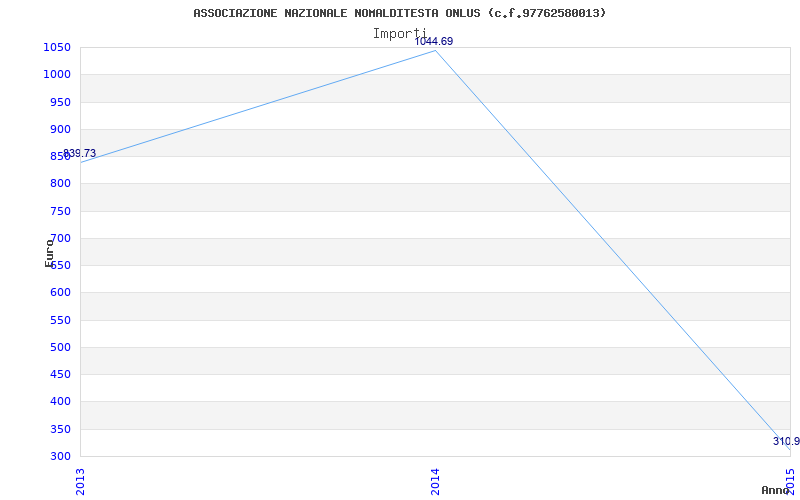Click the 300 y-axis tick label
Viewport: 800px width, 500px height.
[60, 457]
